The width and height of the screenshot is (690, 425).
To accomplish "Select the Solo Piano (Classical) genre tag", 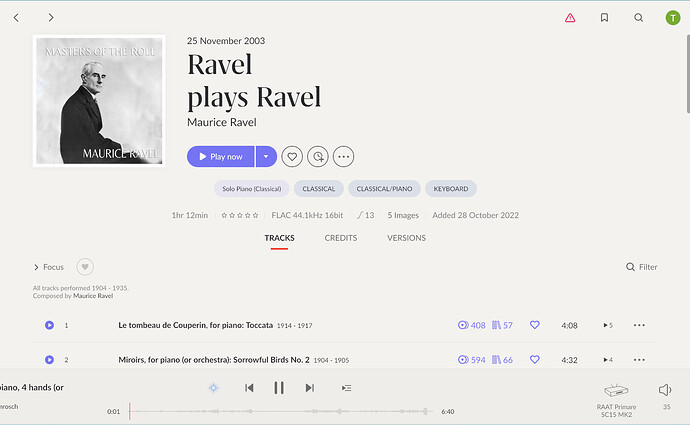I will point(251,188).
